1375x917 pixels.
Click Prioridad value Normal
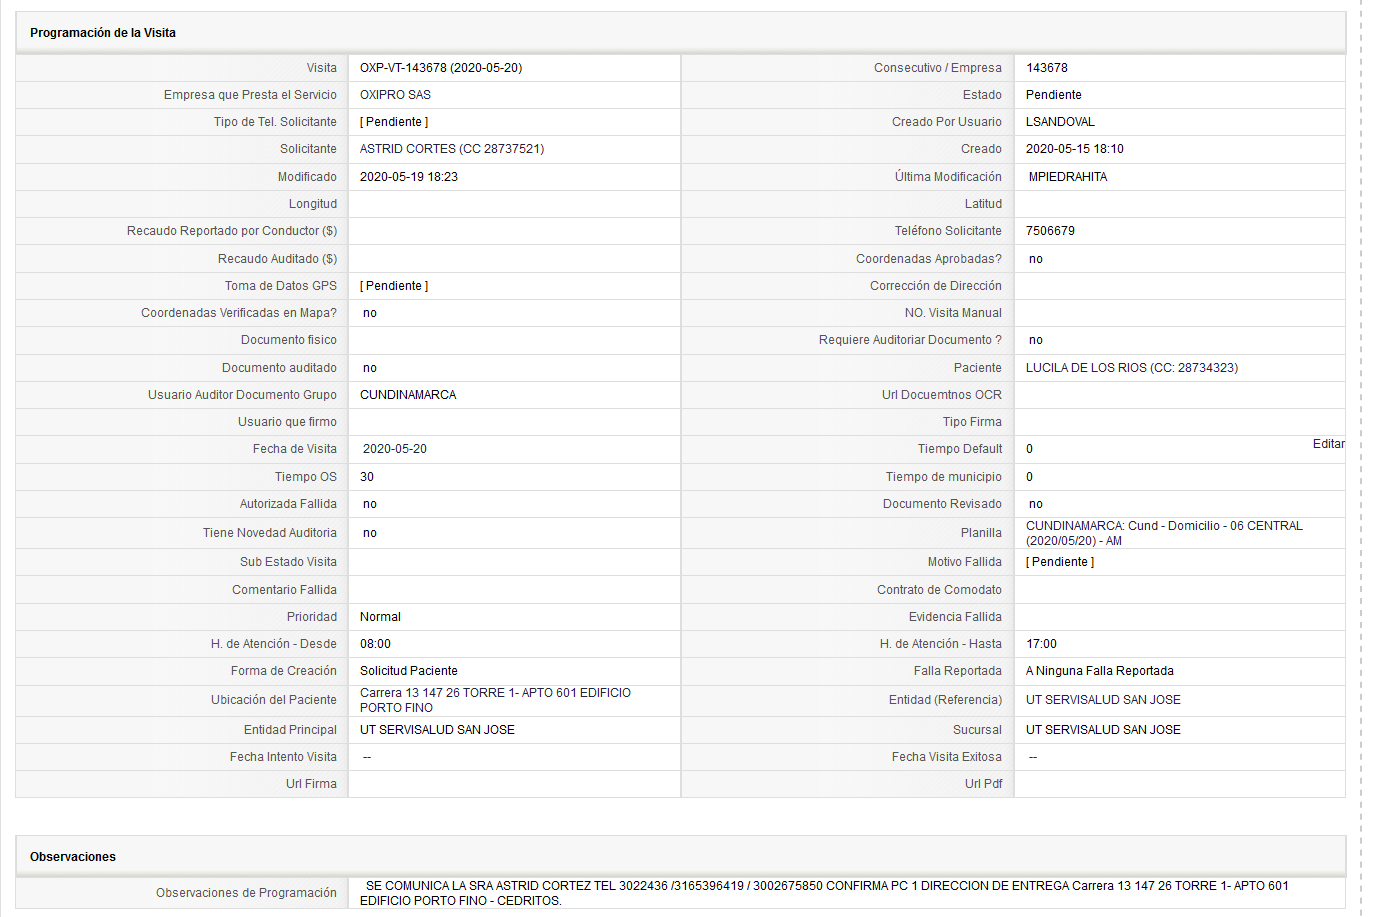point(380,617)
